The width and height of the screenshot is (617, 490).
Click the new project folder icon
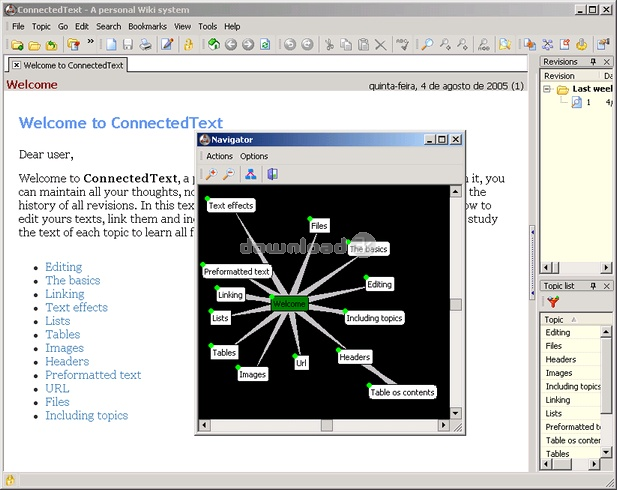coord(17,45)
